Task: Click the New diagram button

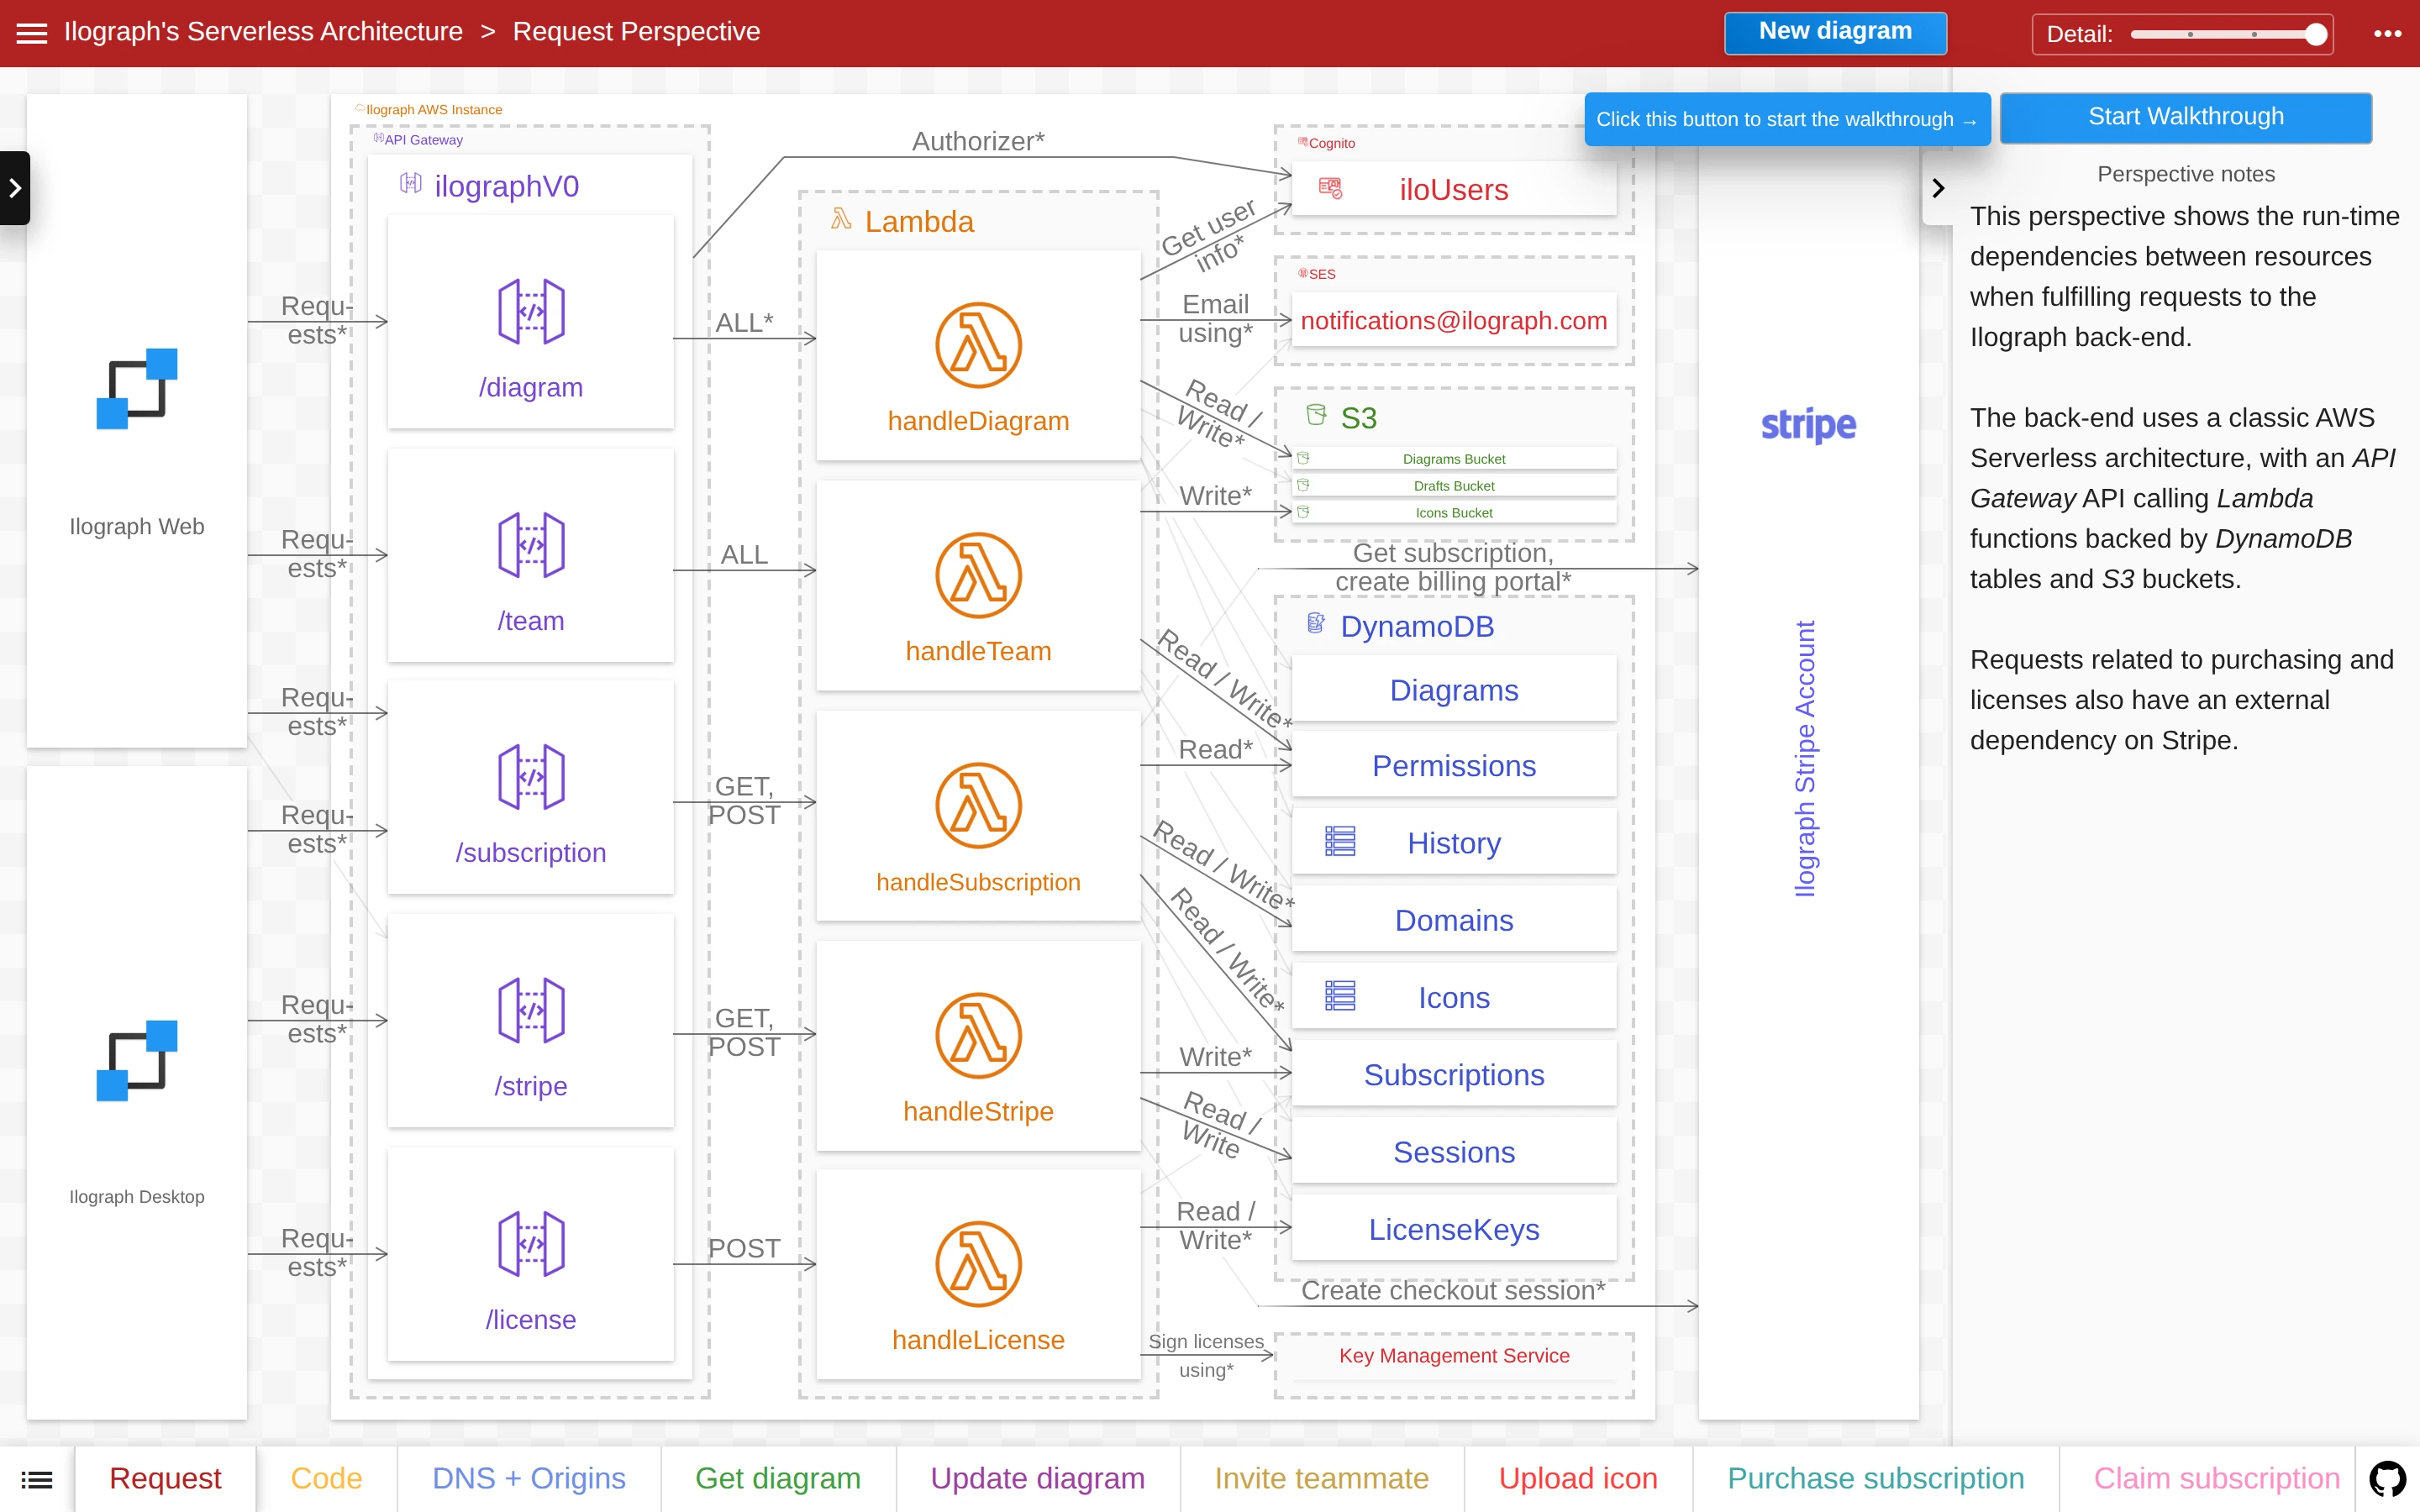Action: (x=1835, y=32)
